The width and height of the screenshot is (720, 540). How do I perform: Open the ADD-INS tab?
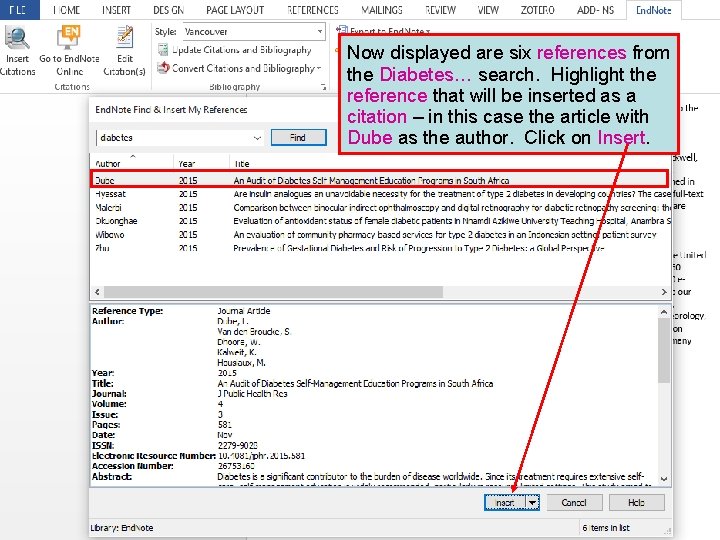pos(595,10)
